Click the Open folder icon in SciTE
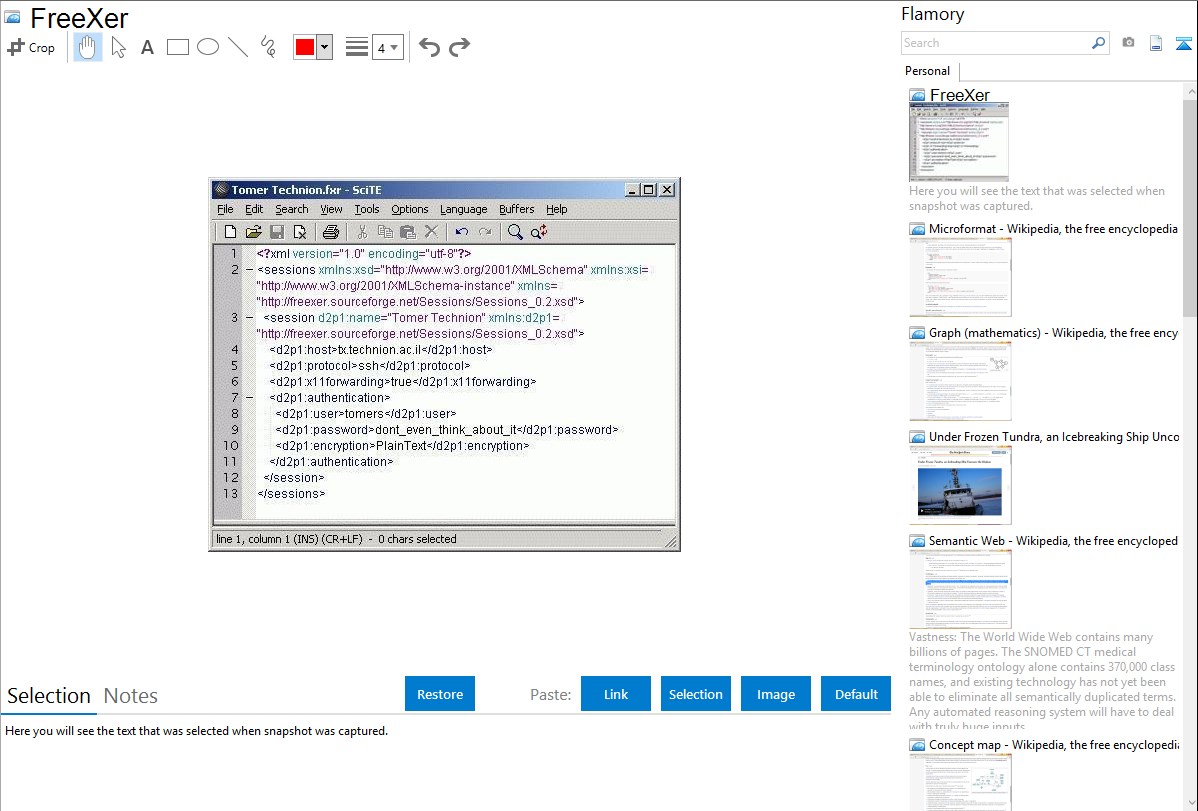 point(254,232)
